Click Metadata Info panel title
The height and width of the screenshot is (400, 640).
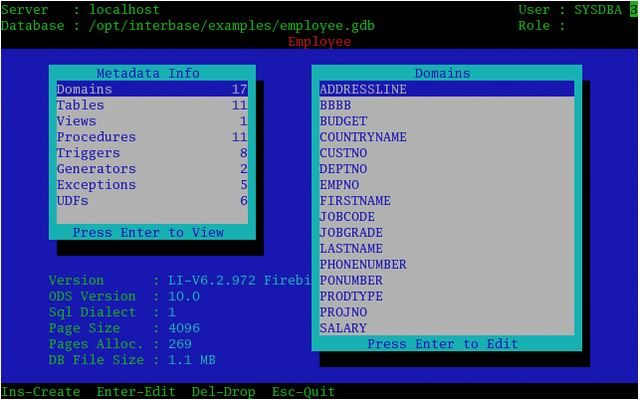tap(148, 73)
